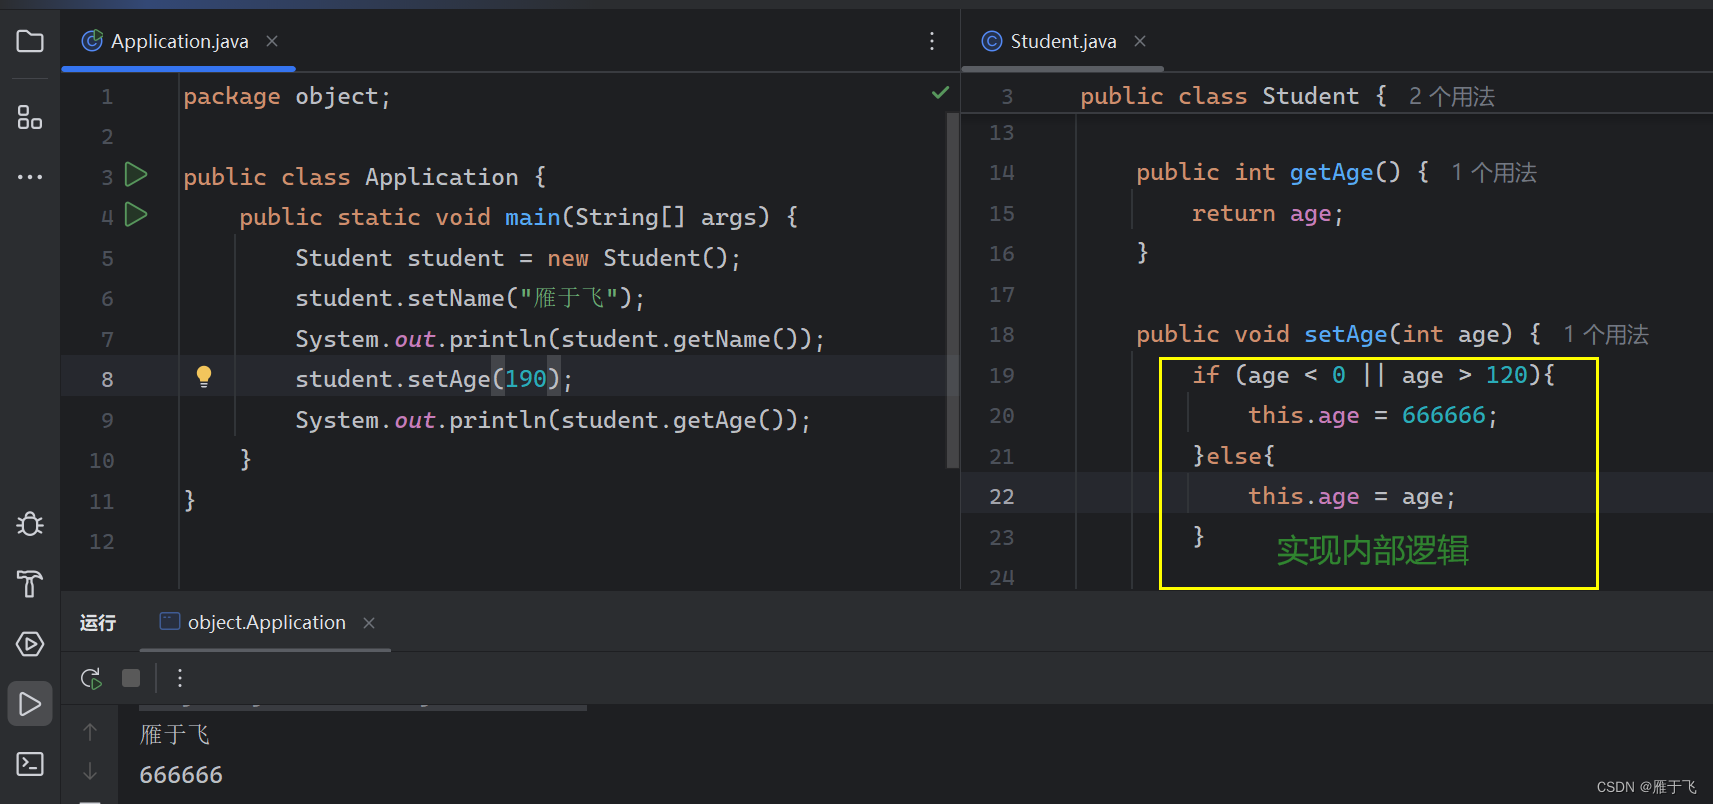Click student.getAge() on line 9
Image resolution: width=1713 pixels, height=804 pixels.
pos(678,420)
